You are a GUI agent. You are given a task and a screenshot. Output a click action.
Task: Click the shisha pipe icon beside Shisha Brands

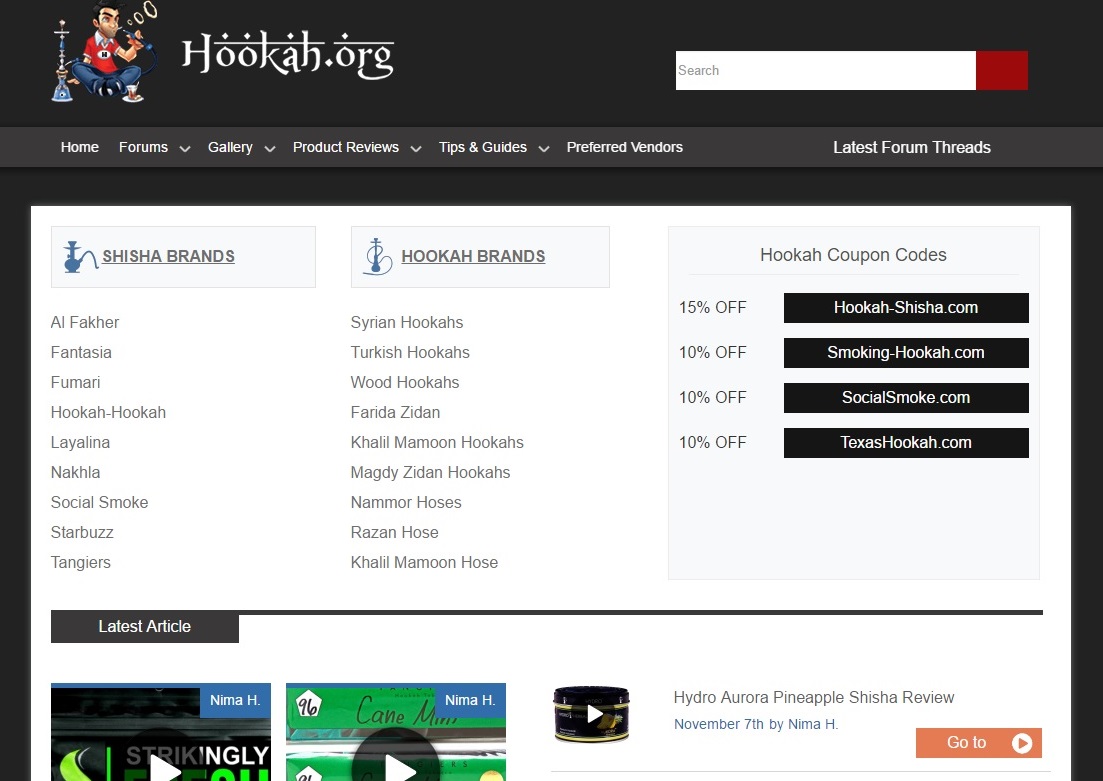point(79,257)
